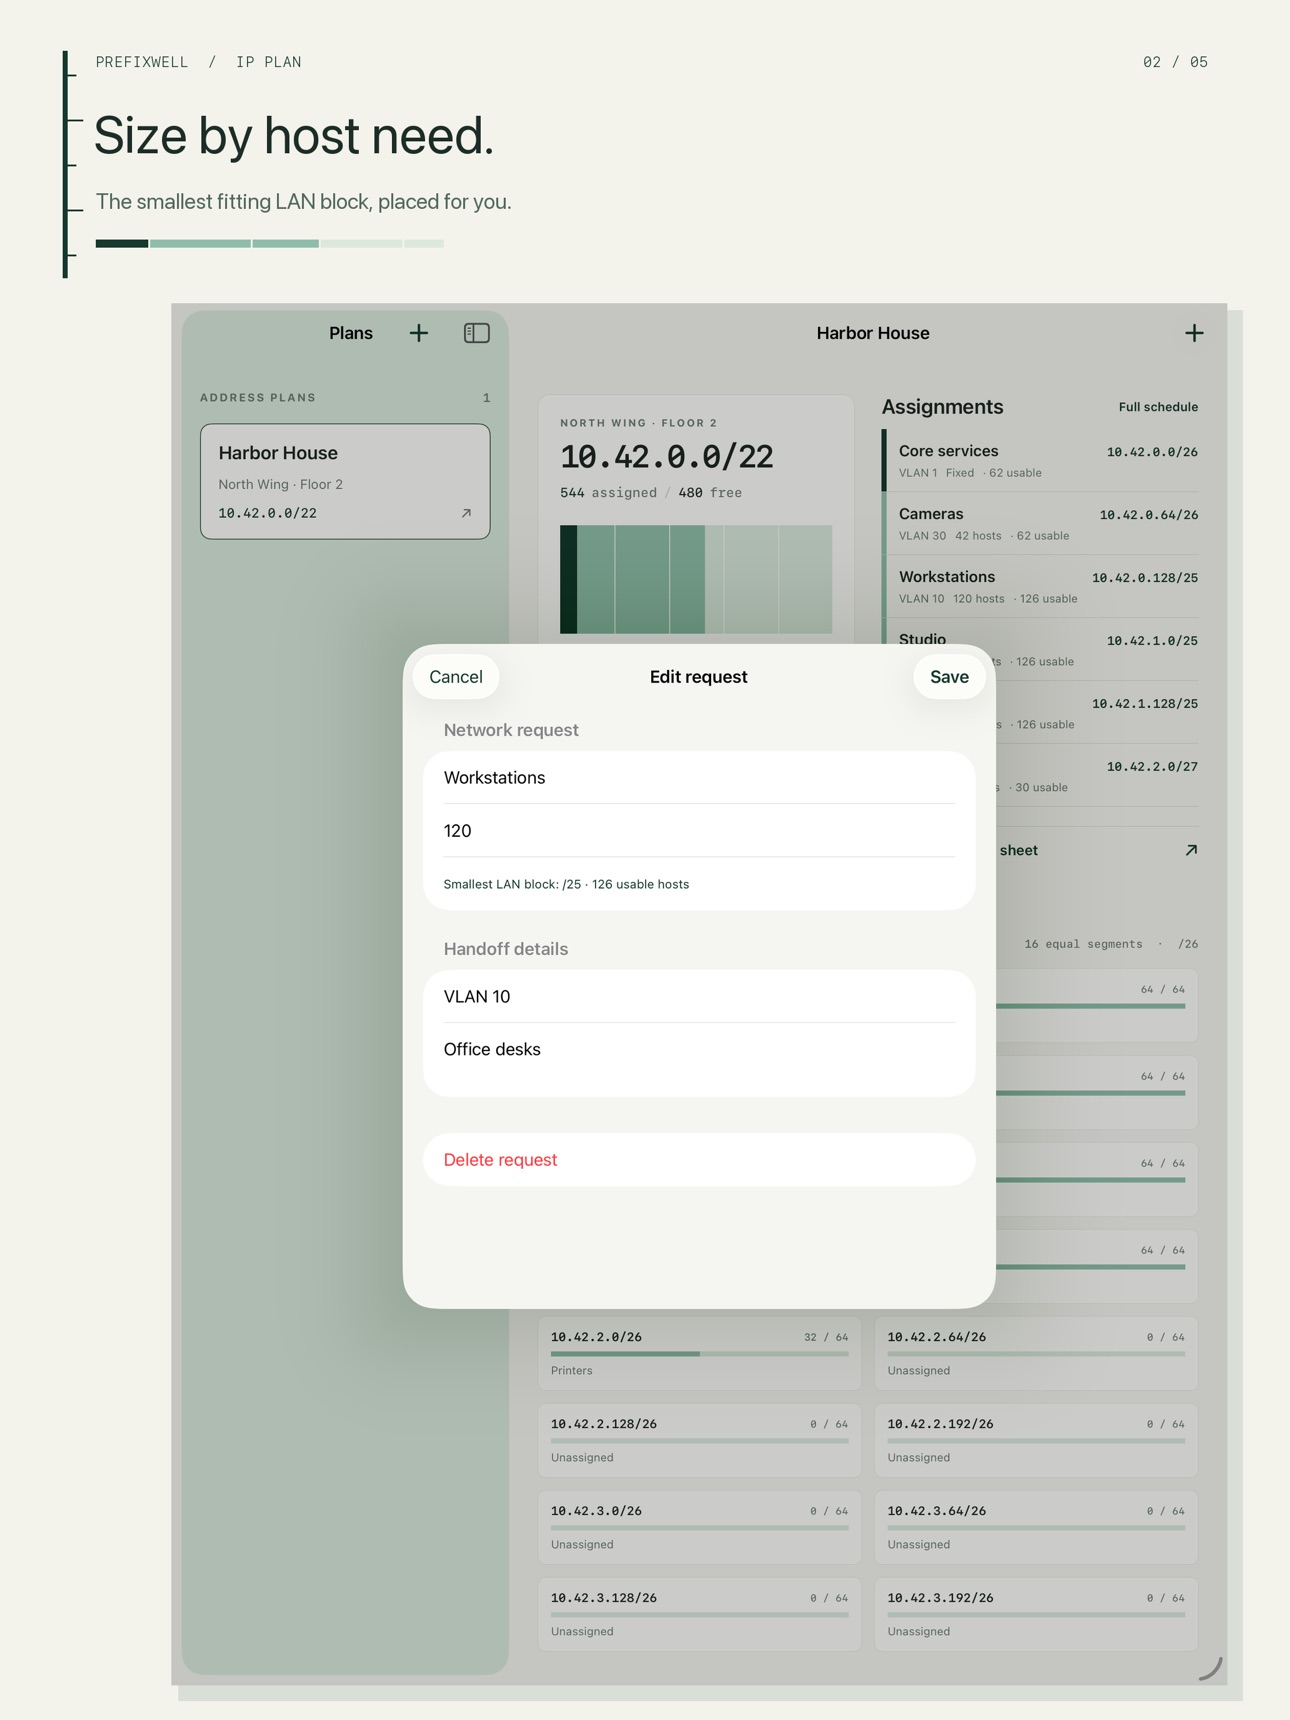The image size is (1290, 1720).
Task: Click the 10.42.1.128/25 assignment address
Action: tap(1145, 704)
